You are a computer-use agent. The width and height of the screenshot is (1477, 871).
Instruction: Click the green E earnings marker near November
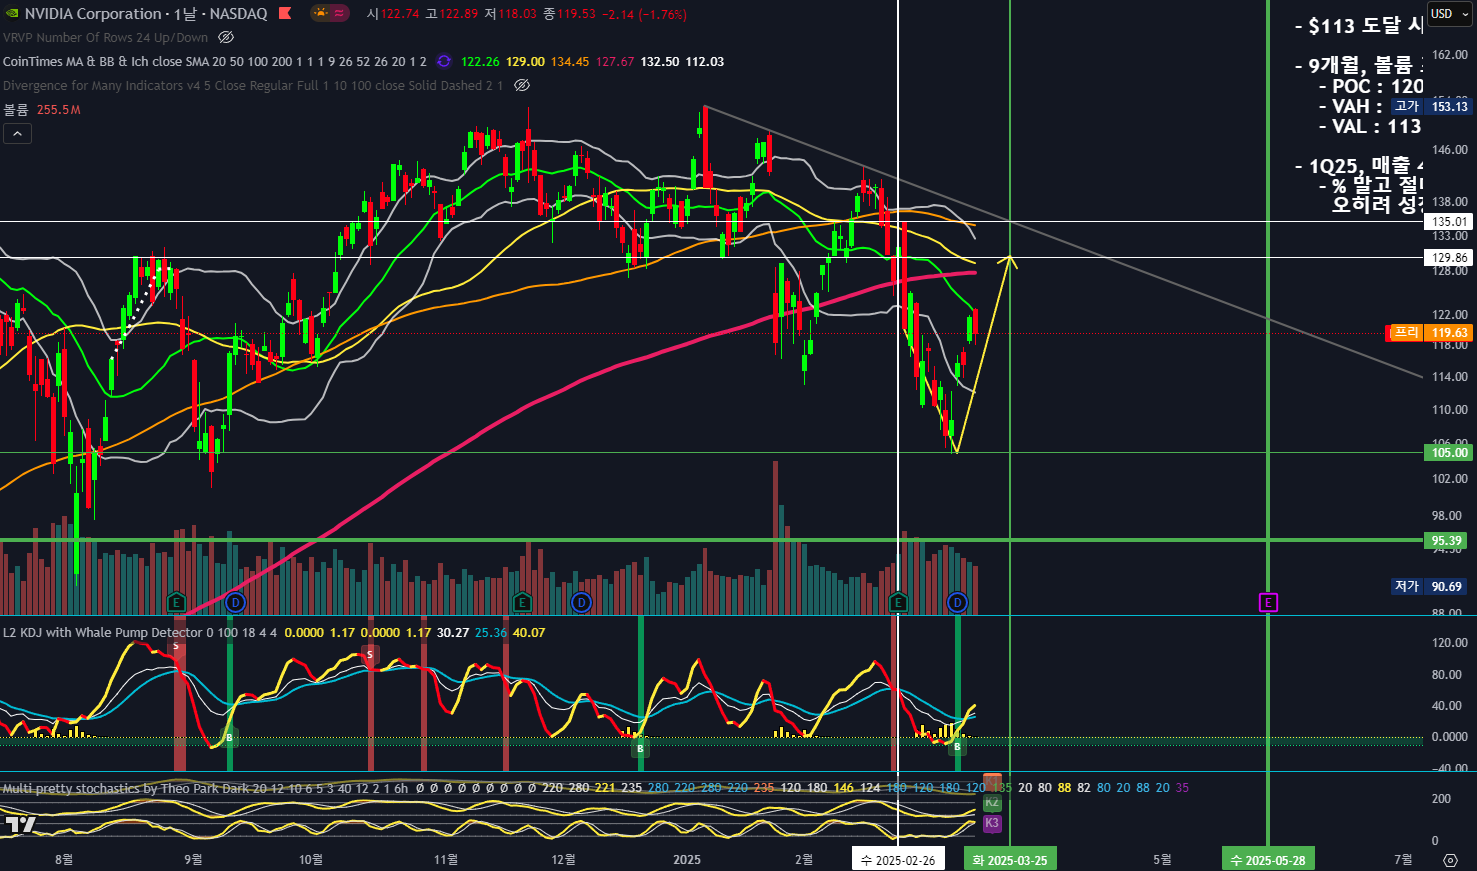tap(522, 602)
